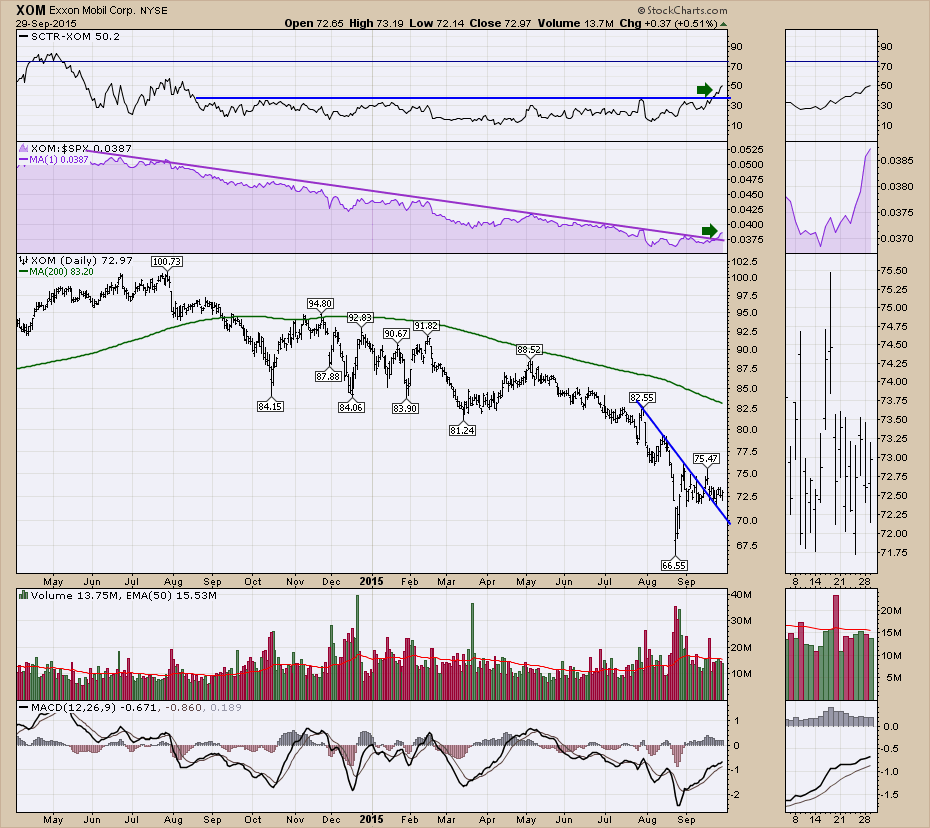This screenshot has height=828, width=930.
Task: Click the 66.55 low price label
Action: click(674, 565)
